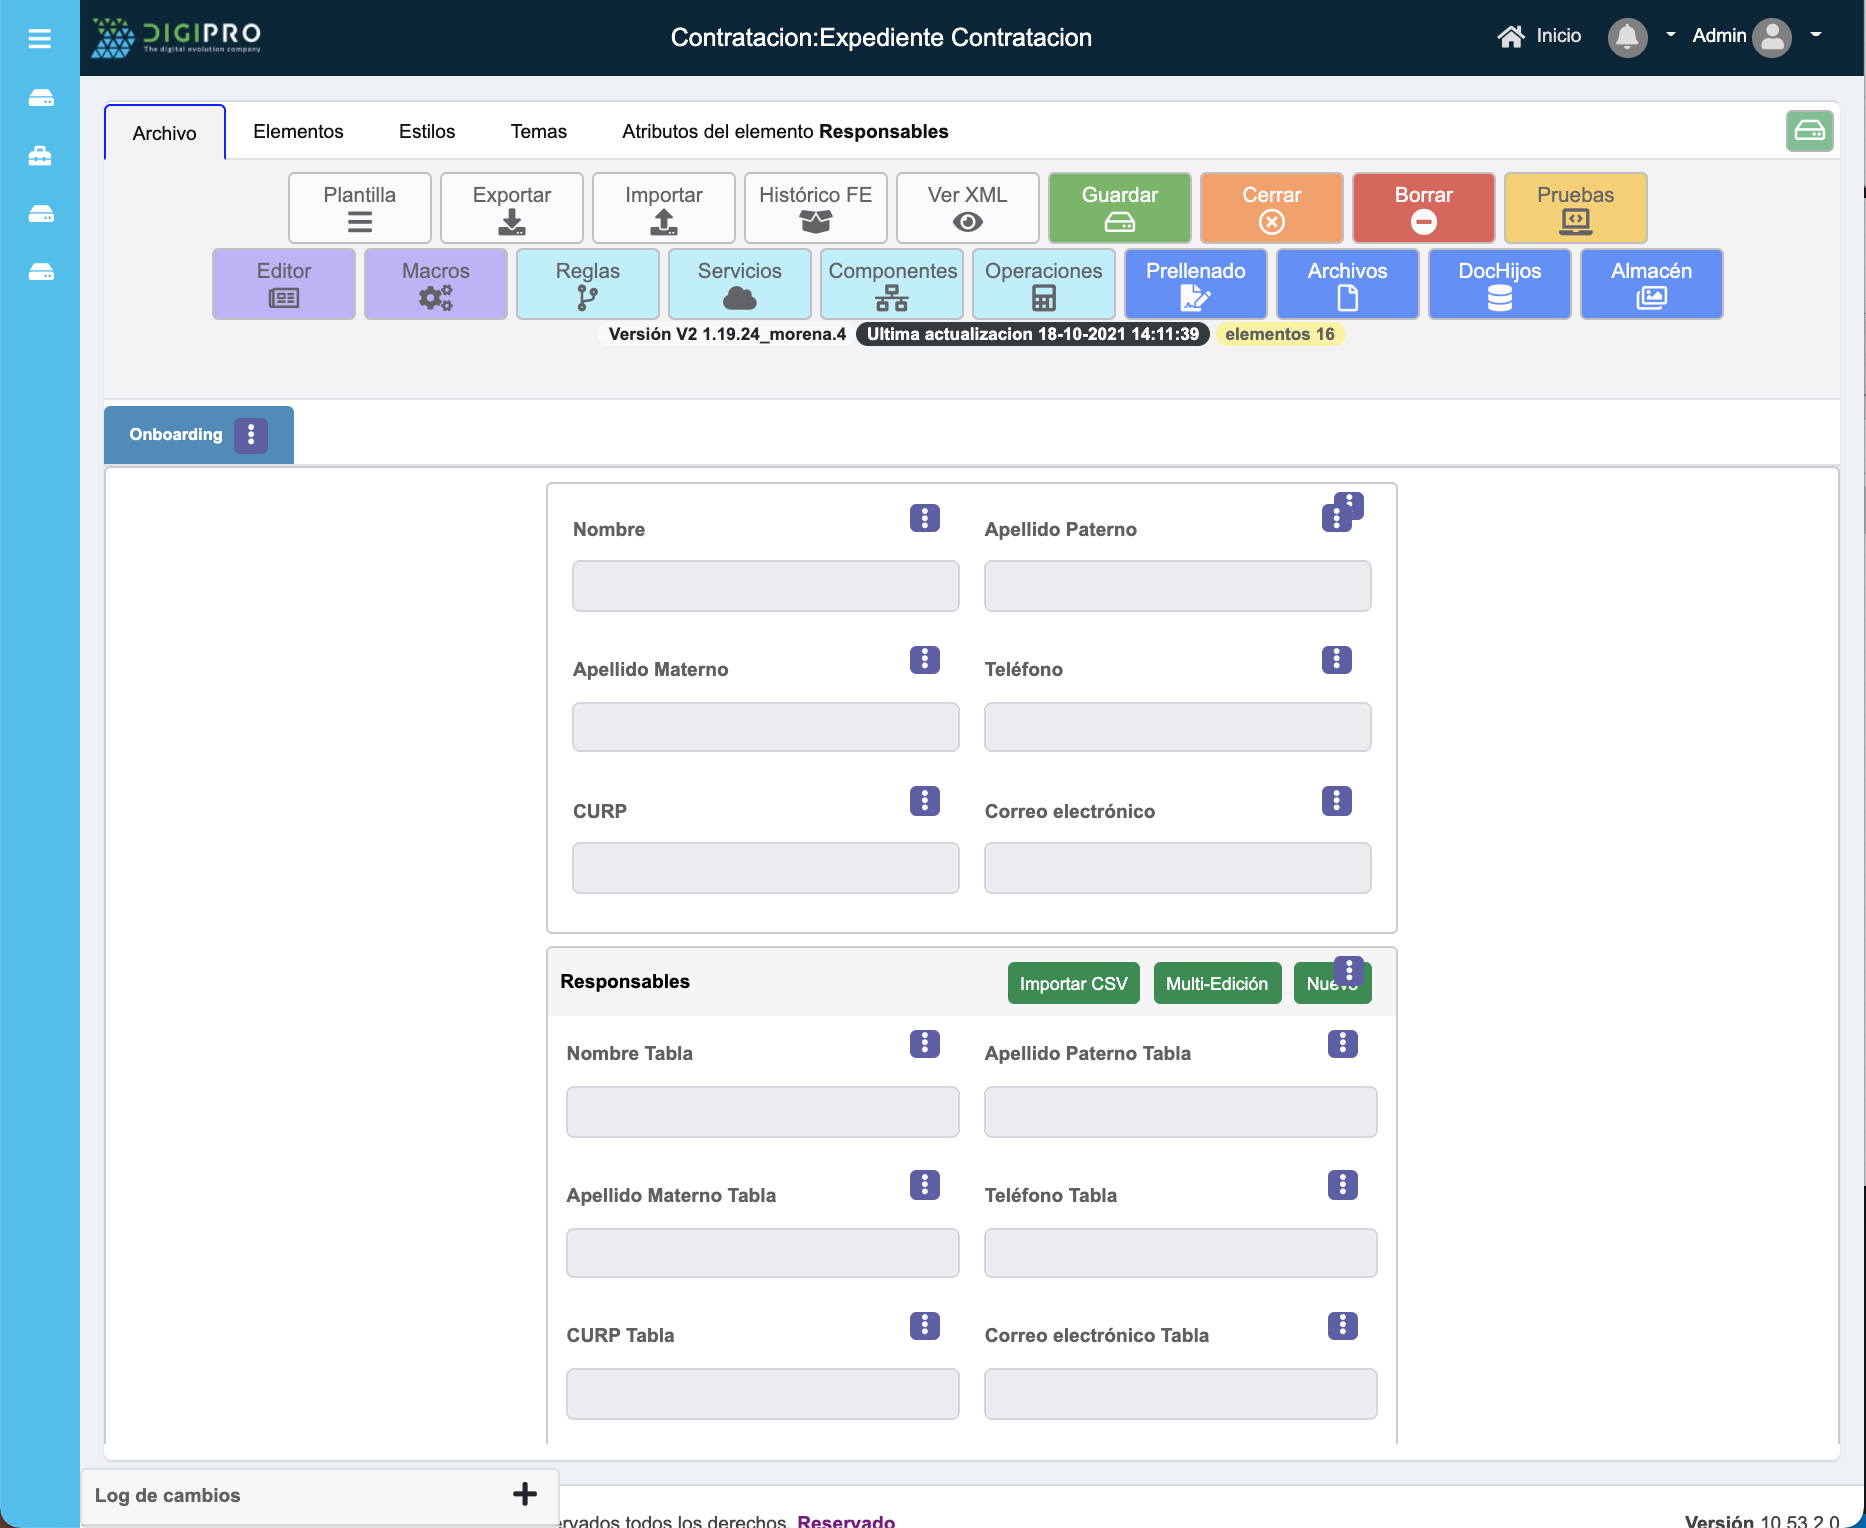Screen dimensions: 1866x1528
Task: Click the green drive icon at top right
Action: [1809, 131]
